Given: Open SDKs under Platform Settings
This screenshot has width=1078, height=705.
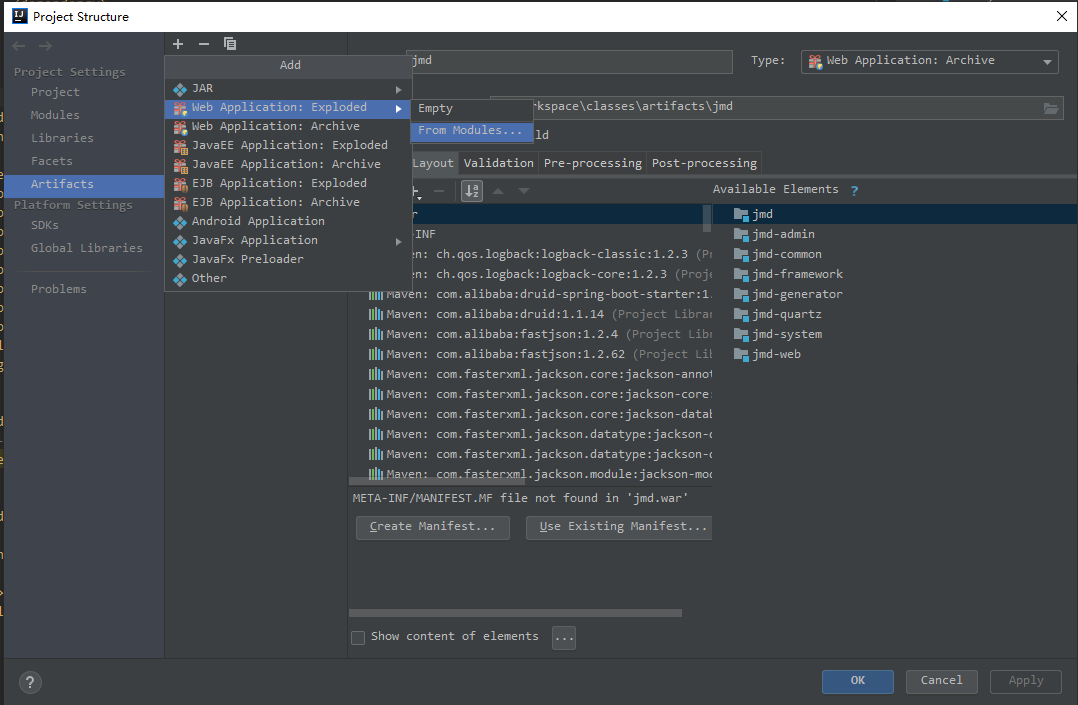Looking at the screenshot, I should 45,226.
